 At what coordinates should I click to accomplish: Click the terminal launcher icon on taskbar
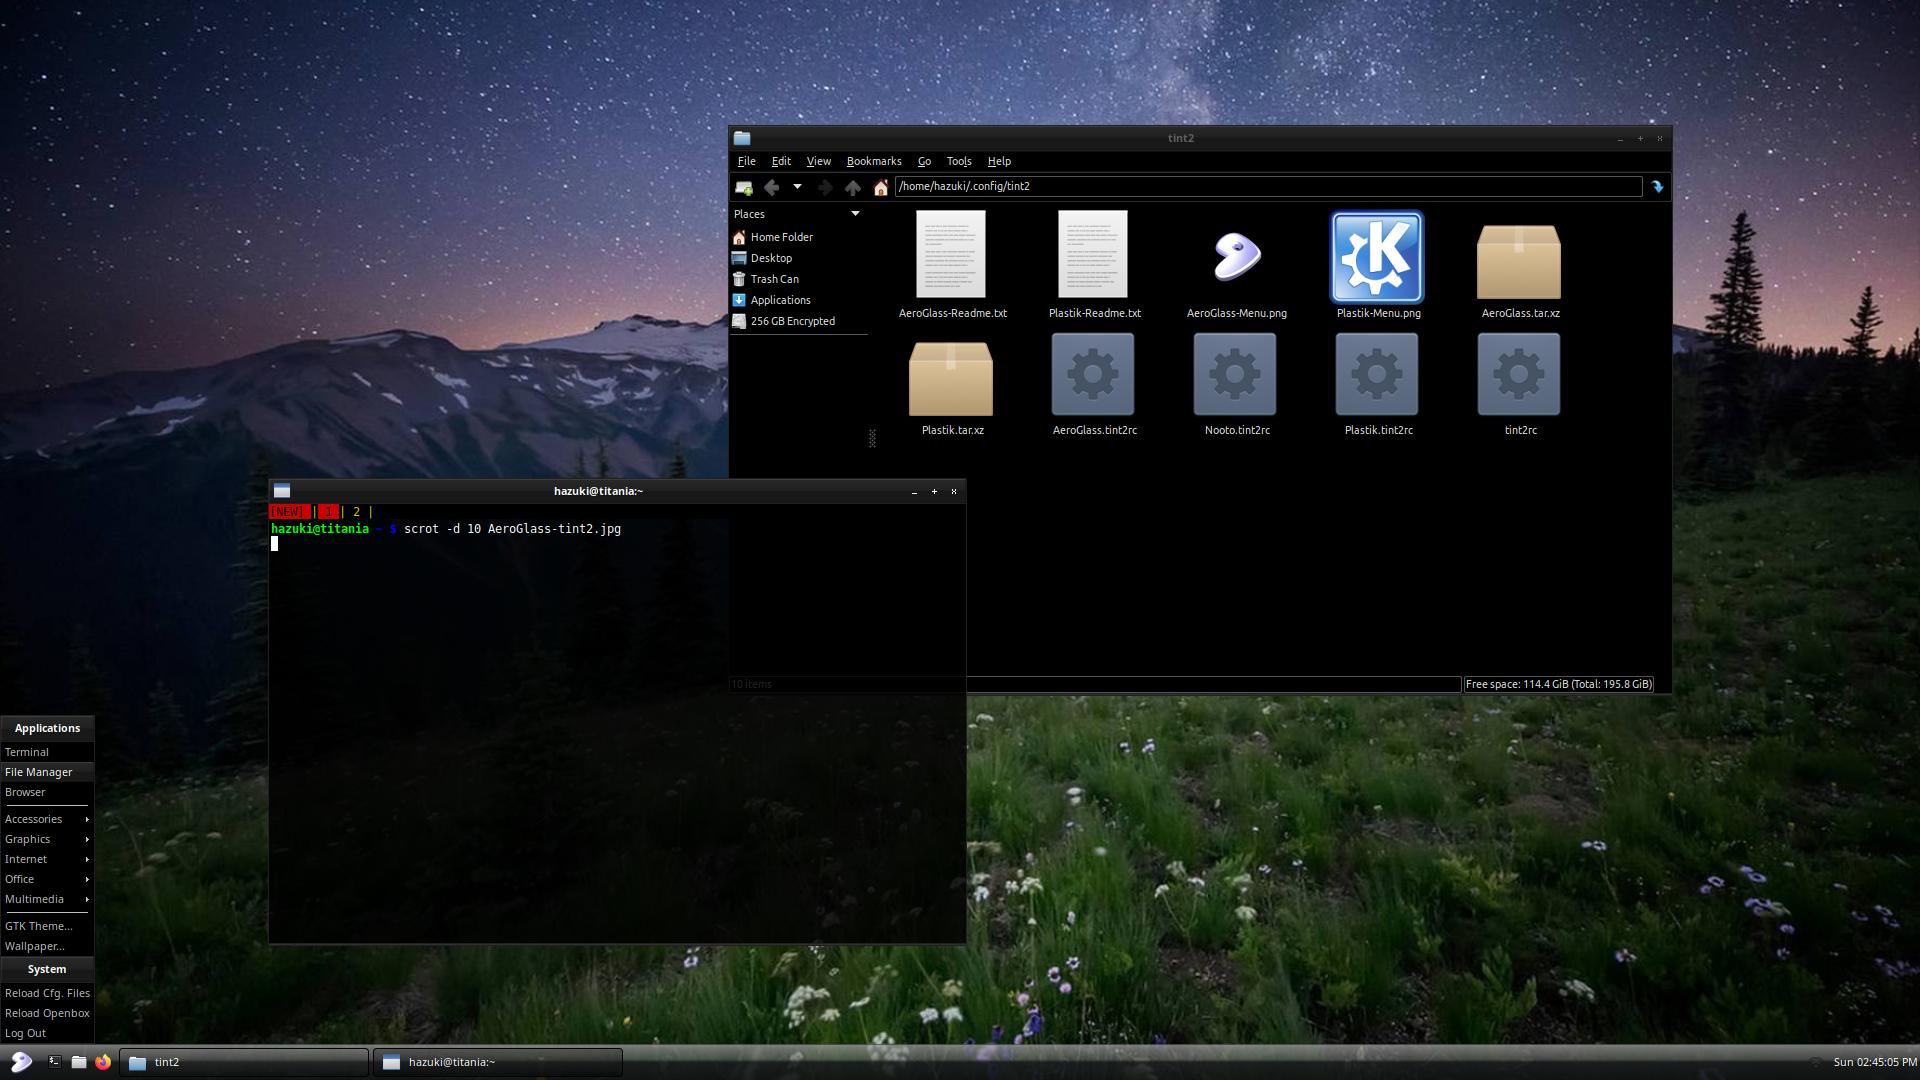coord(55,1062)
